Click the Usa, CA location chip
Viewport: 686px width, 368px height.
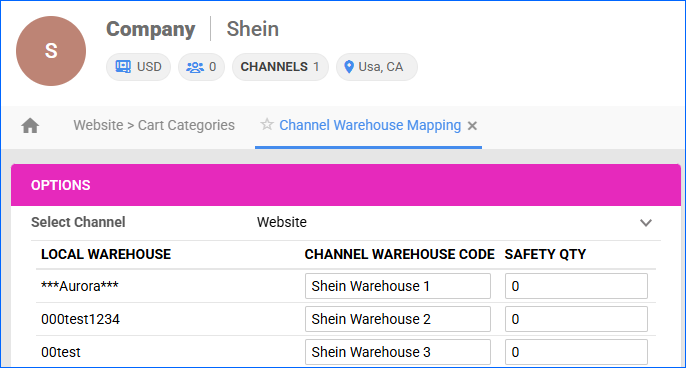(x=377, y=67)
